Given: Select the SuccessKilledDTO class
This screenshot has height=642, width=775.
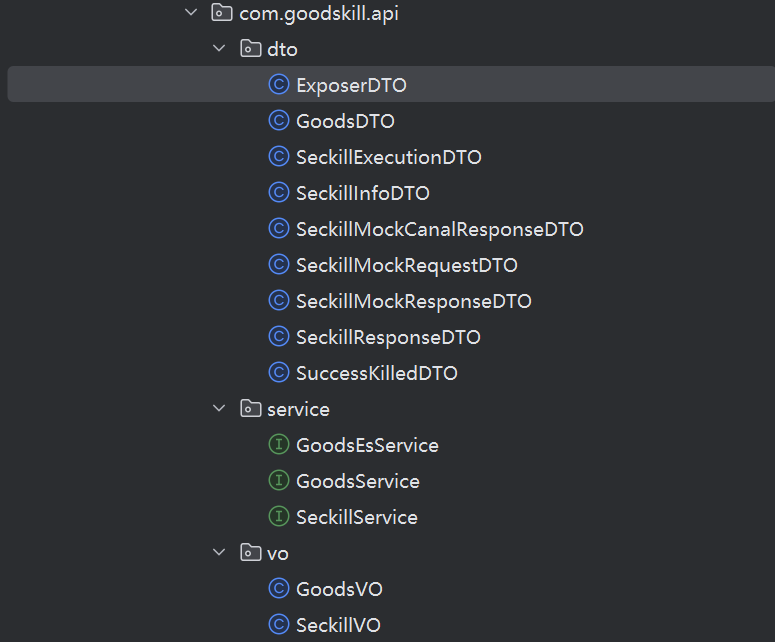Looking at the screenshot, I should 376,373.
